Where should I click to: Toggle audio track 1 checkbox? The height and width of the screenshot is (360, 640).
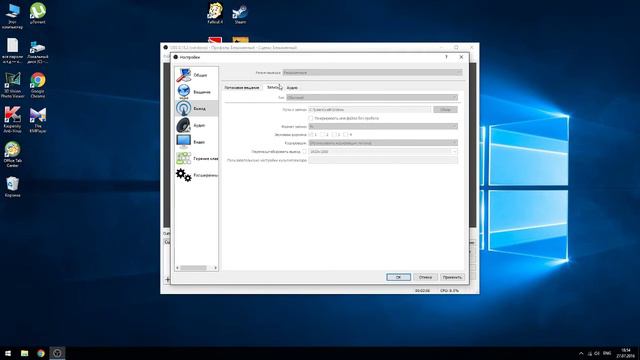tap(311, 134)
